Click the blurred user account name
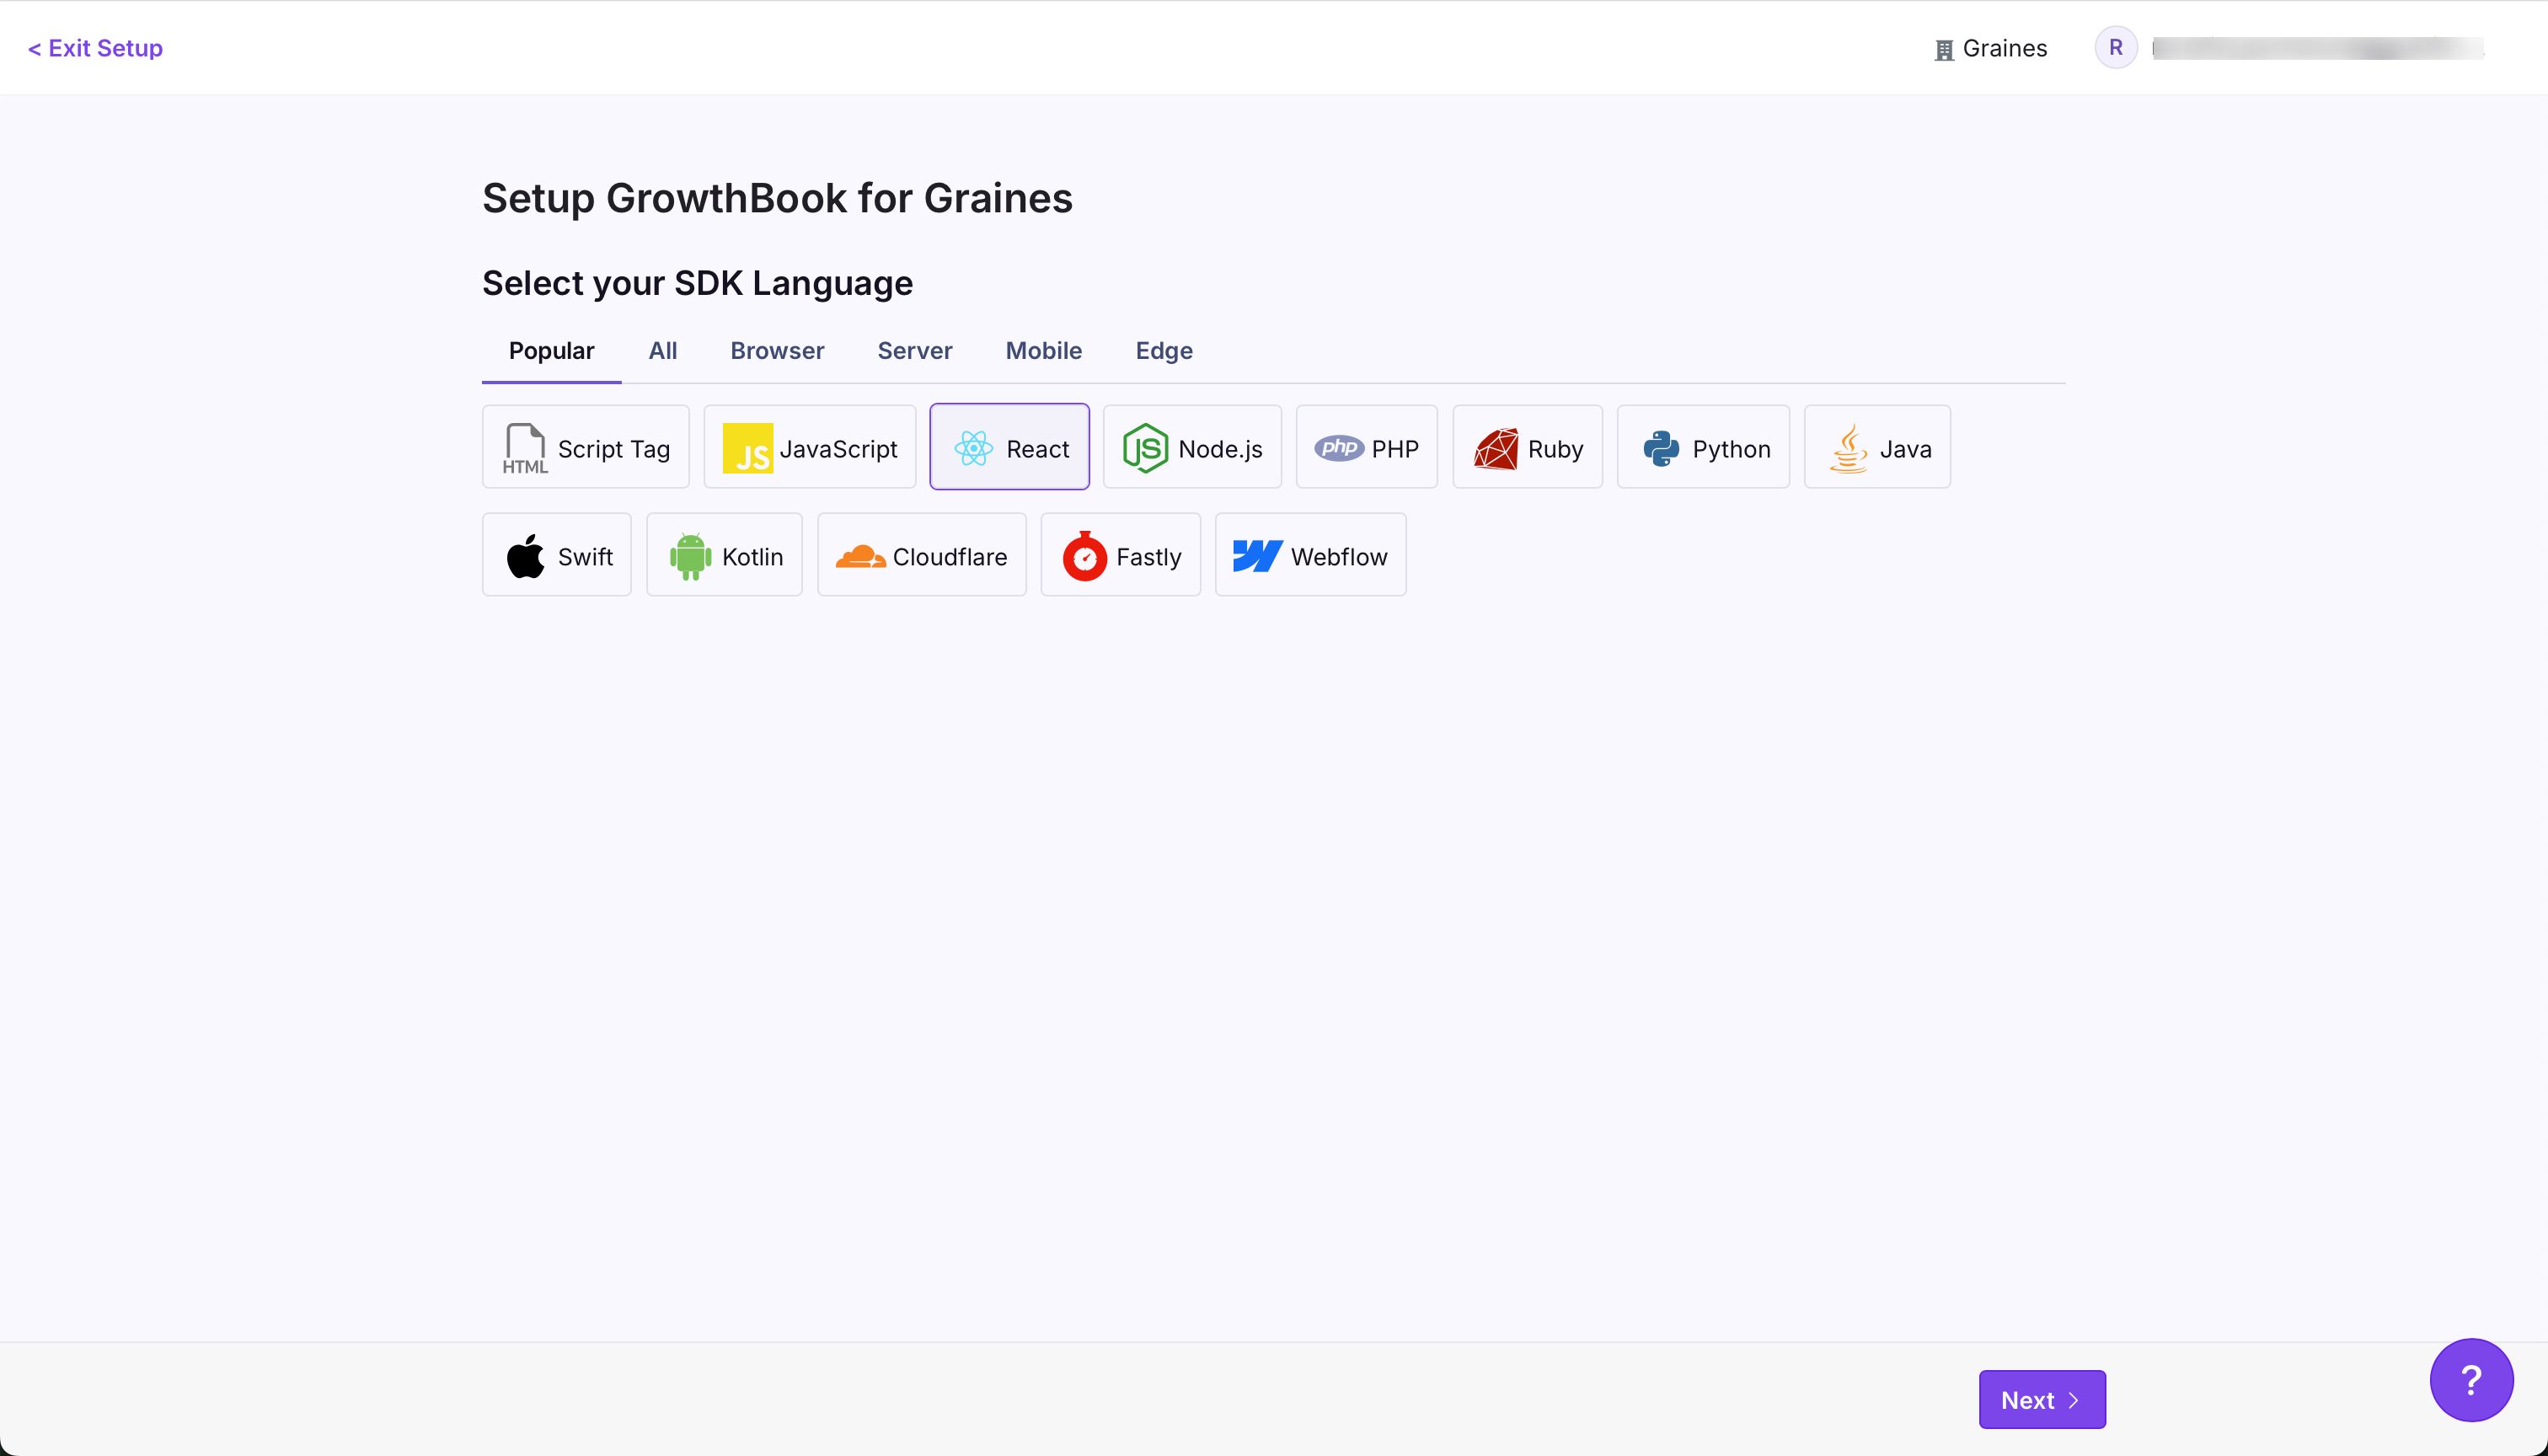 click(x=2318, y=48)
